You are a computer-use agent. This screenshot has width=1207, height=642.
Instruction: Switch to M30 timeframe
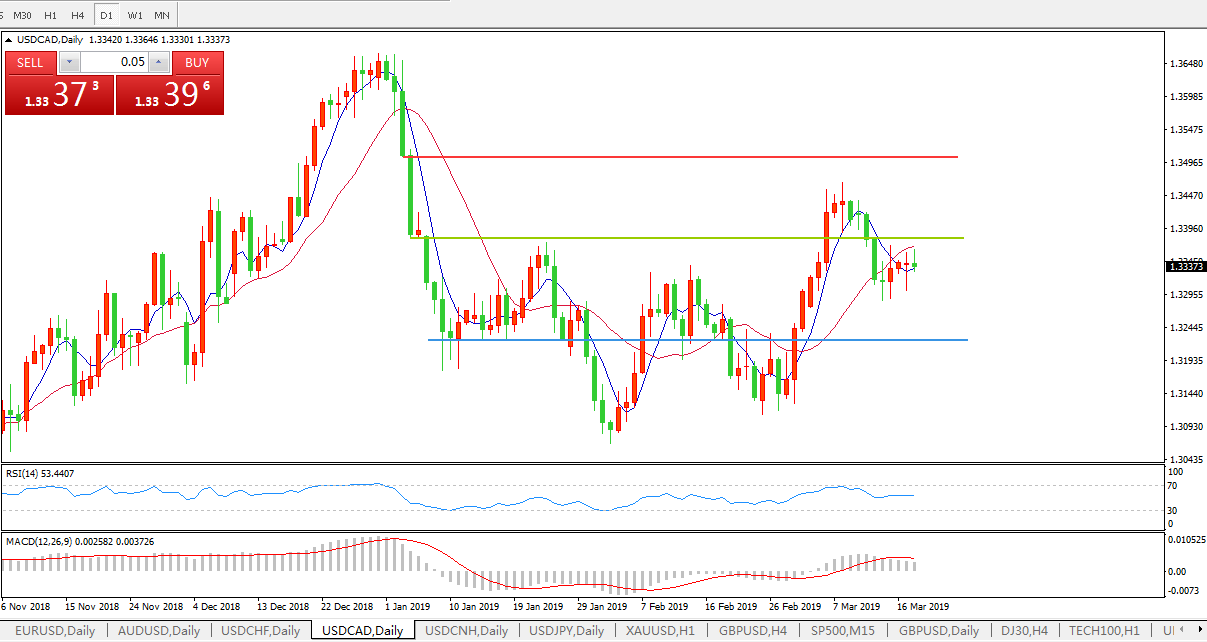(24, 16)
